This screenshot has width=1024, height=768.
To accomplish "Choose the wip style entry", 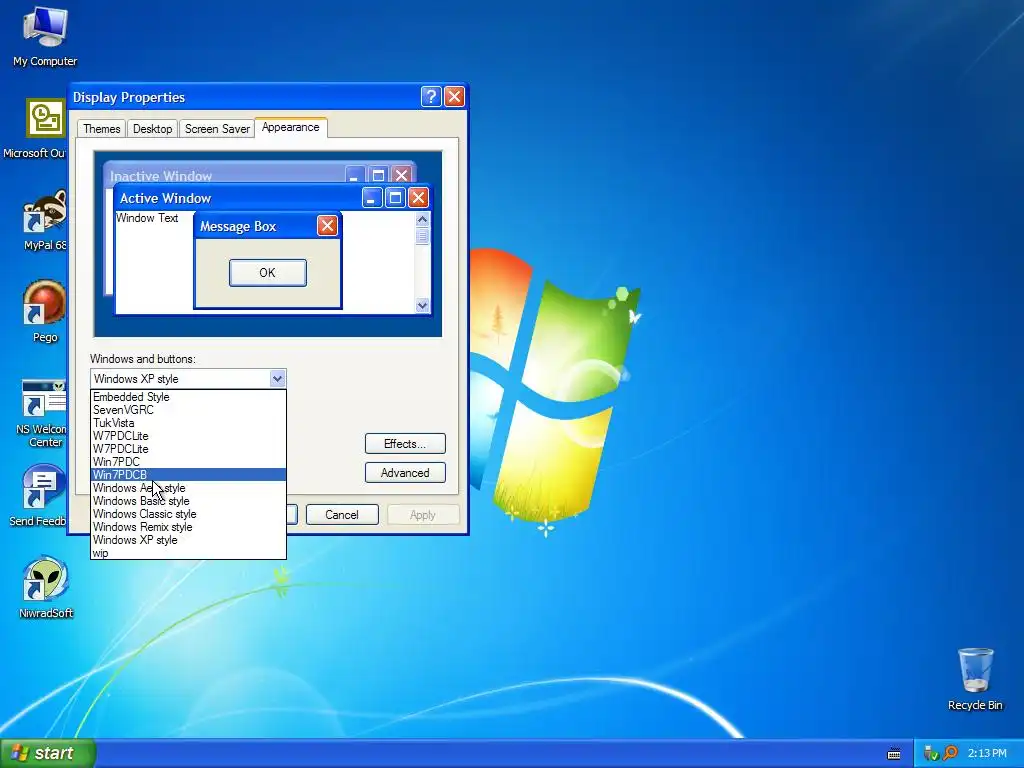I will click(188, 553).
